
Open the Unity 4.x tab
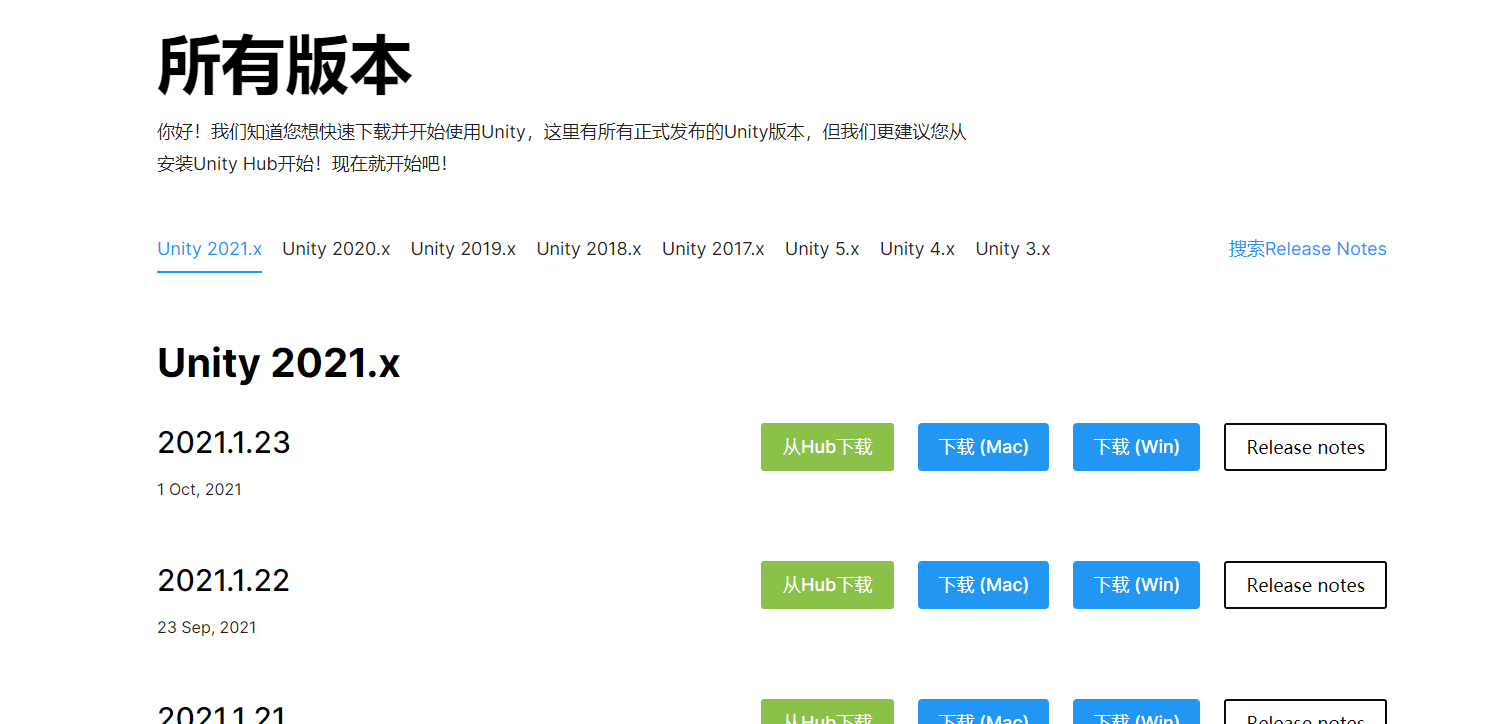coord(917,249)
